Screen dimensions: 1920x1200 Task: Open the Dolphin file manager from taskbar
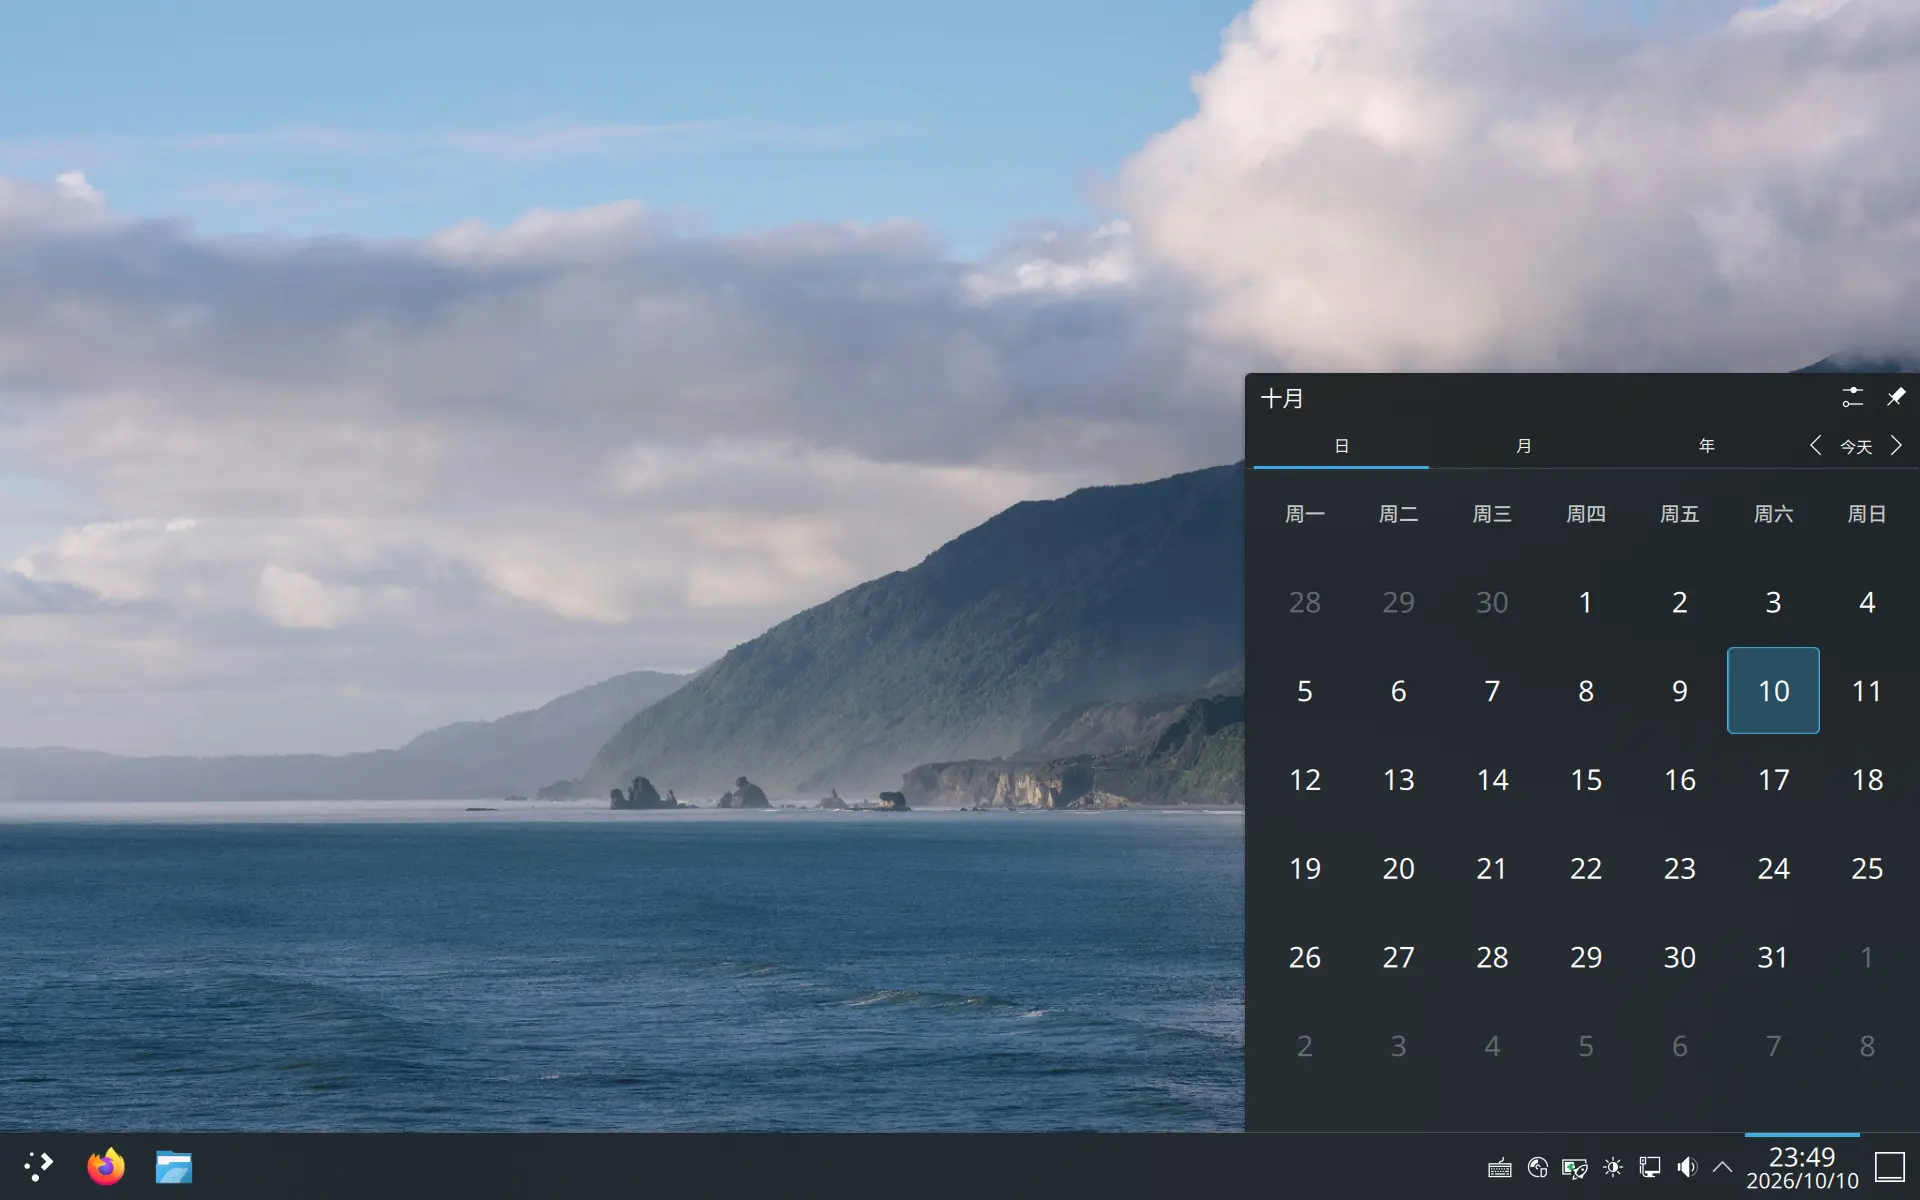174,1166
